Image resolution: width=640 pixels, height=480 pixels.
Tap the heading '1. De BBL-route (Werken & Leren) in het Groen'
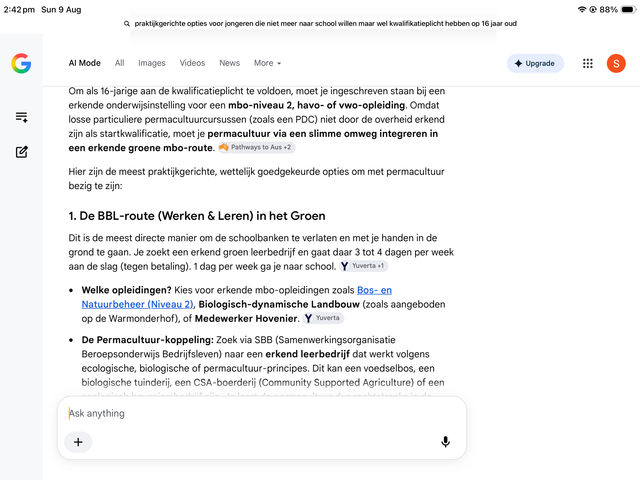coord(197,216)
